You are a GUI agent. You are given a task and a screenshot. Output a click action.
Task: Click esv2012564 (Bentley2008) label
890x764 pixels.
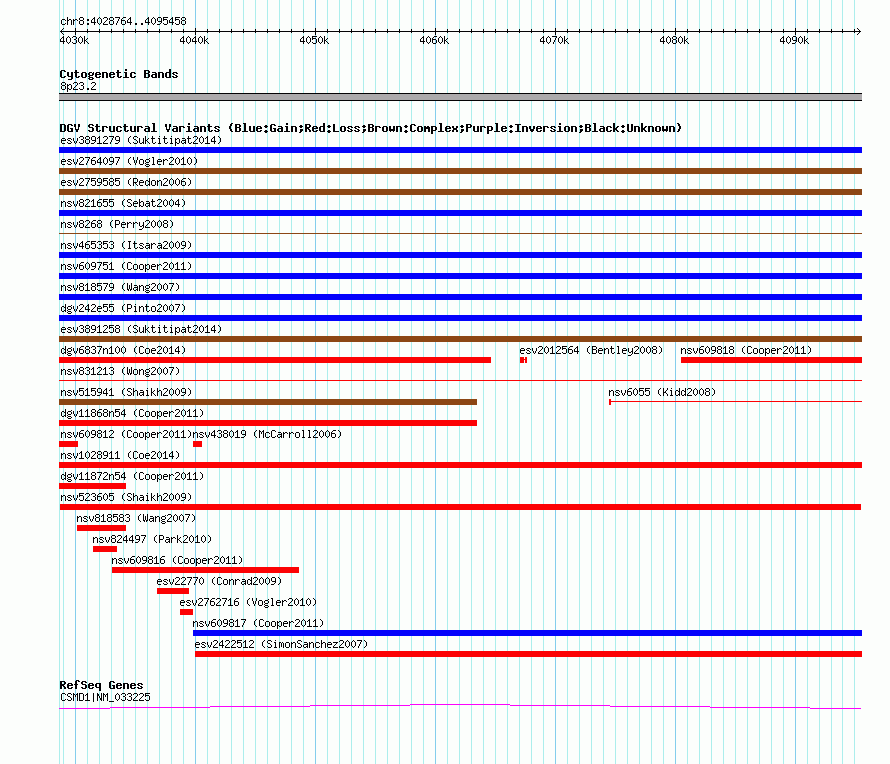click(591, 350)
